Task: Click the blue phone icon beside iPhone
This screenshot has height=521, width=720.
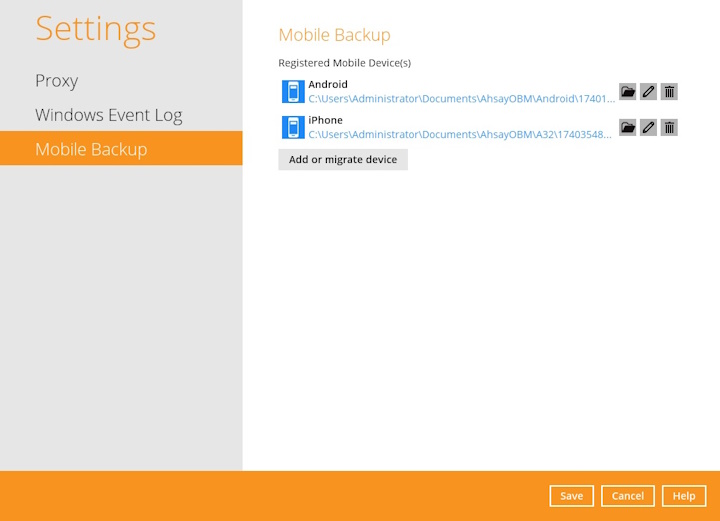Action: (293, 127)
